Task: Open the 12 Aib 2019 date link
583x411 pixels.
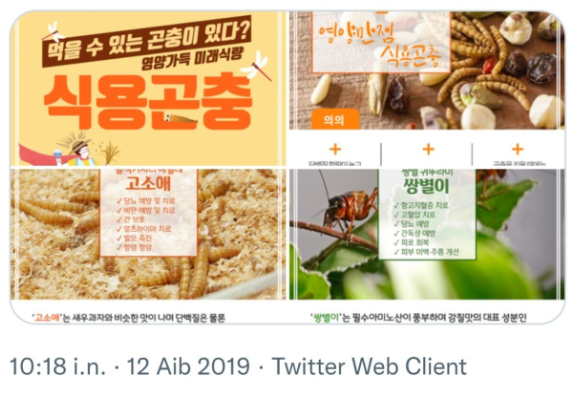Action: click(x=188, y=366)
